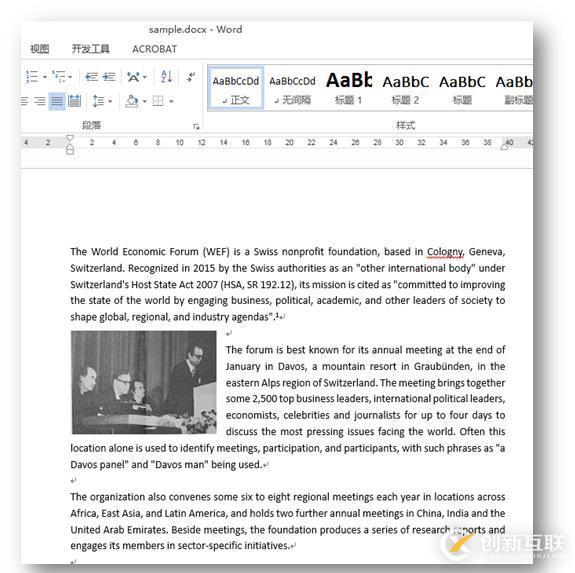Image resolution: width=575 pixels, height=573 pixels.
Task: Toggle justify alignment on
Action: pos(57,101)
